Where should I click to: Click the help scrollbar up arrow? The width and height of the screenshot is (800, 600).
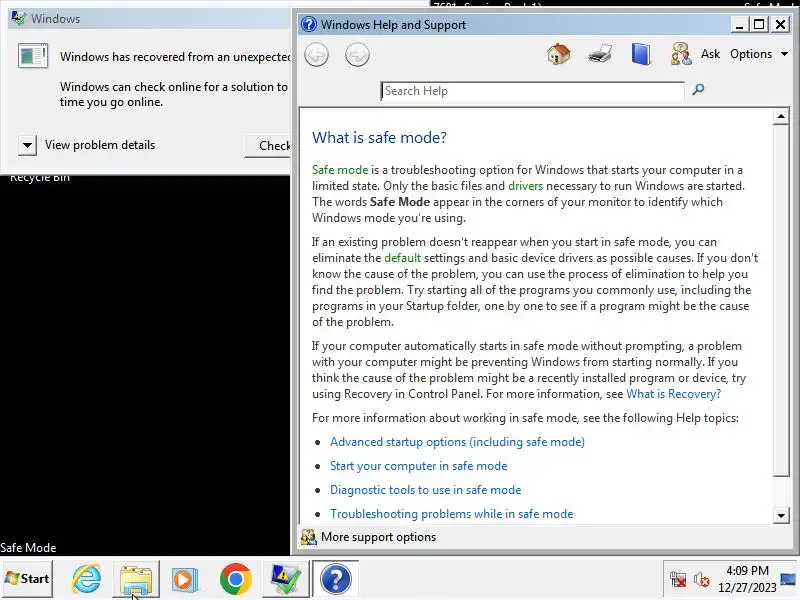point(781,117)
